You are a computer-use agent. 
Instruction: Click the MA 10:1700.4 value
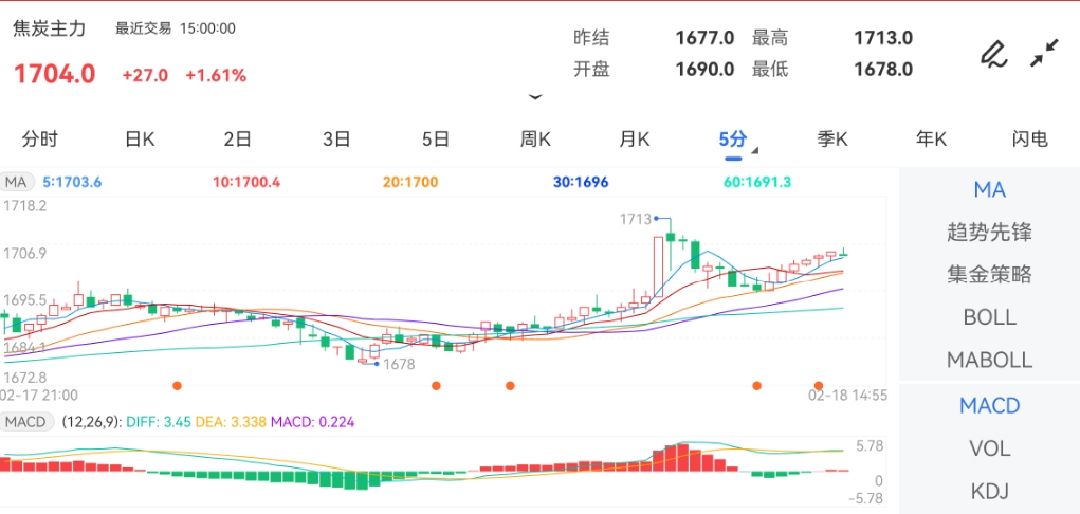[247, 183]
